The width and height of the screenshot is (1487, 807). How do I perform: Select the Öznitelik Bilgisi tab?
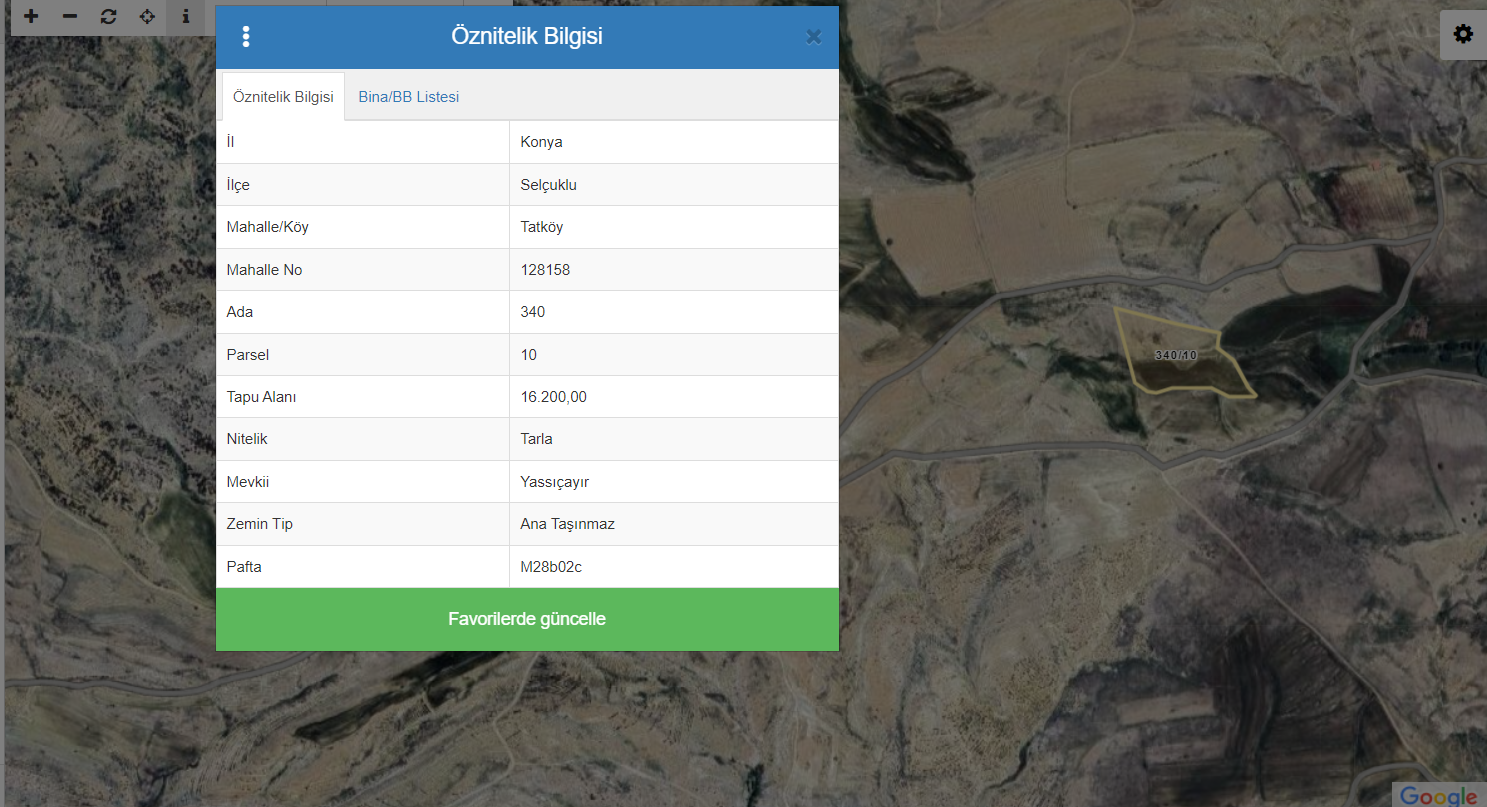(283, 97)
